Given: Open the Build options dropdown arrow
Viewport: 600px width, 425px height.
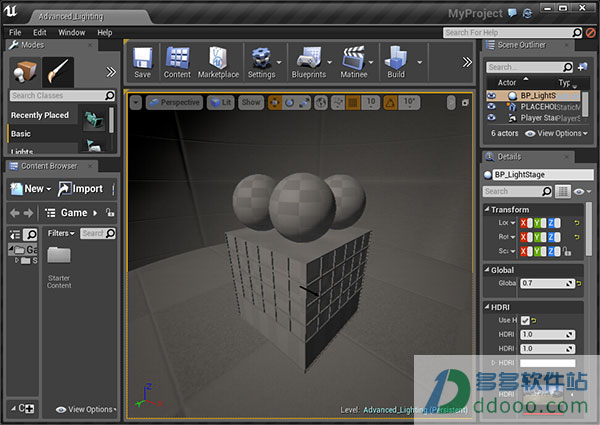Looking at the screenshot, I should click(x=420, y=62).
